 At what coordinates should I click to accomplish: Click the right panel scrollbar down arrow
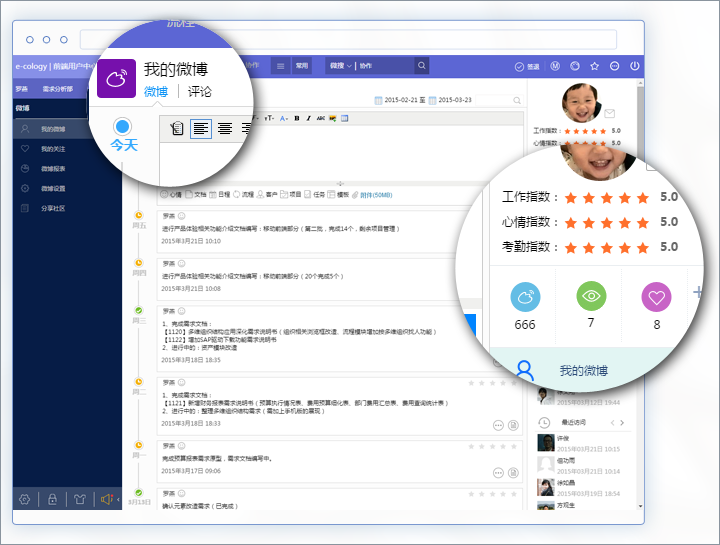pyautogui.click(x=641, y=506)
